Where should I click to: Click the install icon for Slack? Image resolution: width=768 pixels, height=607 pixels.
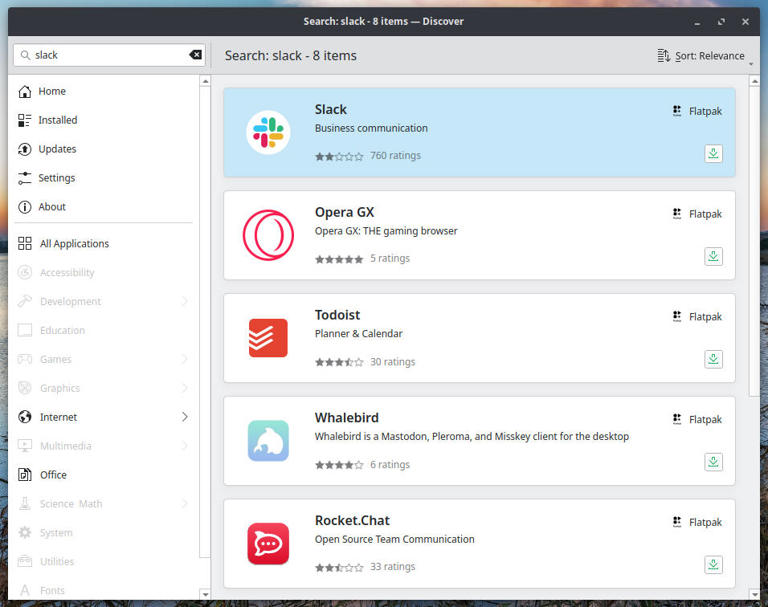(713, 154)
